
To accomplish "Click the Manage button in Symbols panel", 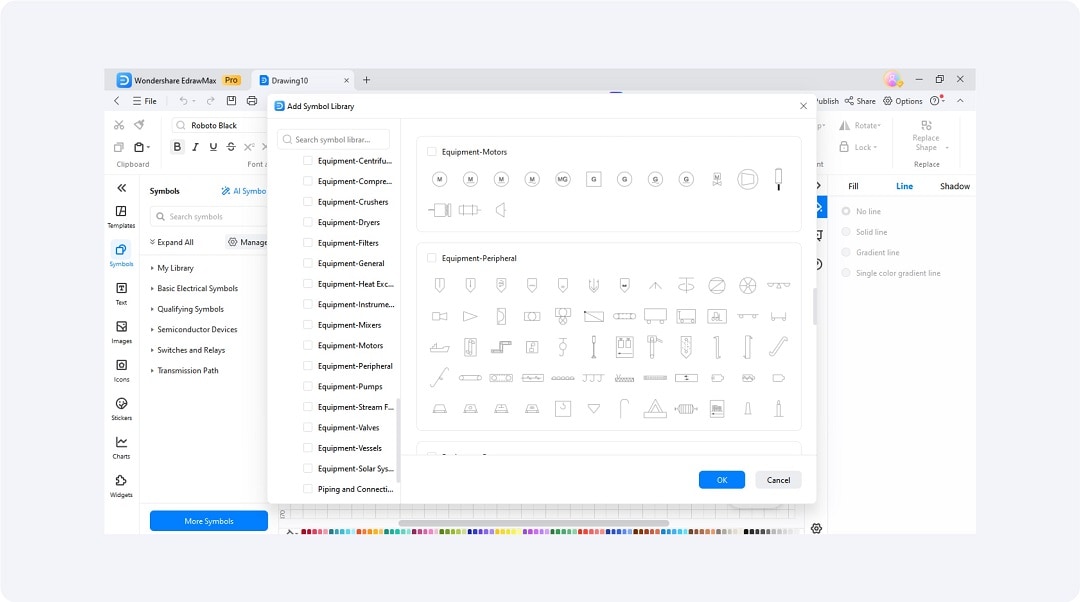I will (x=247, y=242).
